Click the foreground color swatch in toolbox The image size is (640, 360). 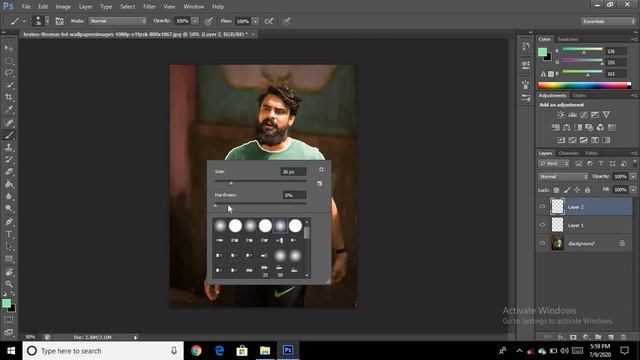(6, 303)
